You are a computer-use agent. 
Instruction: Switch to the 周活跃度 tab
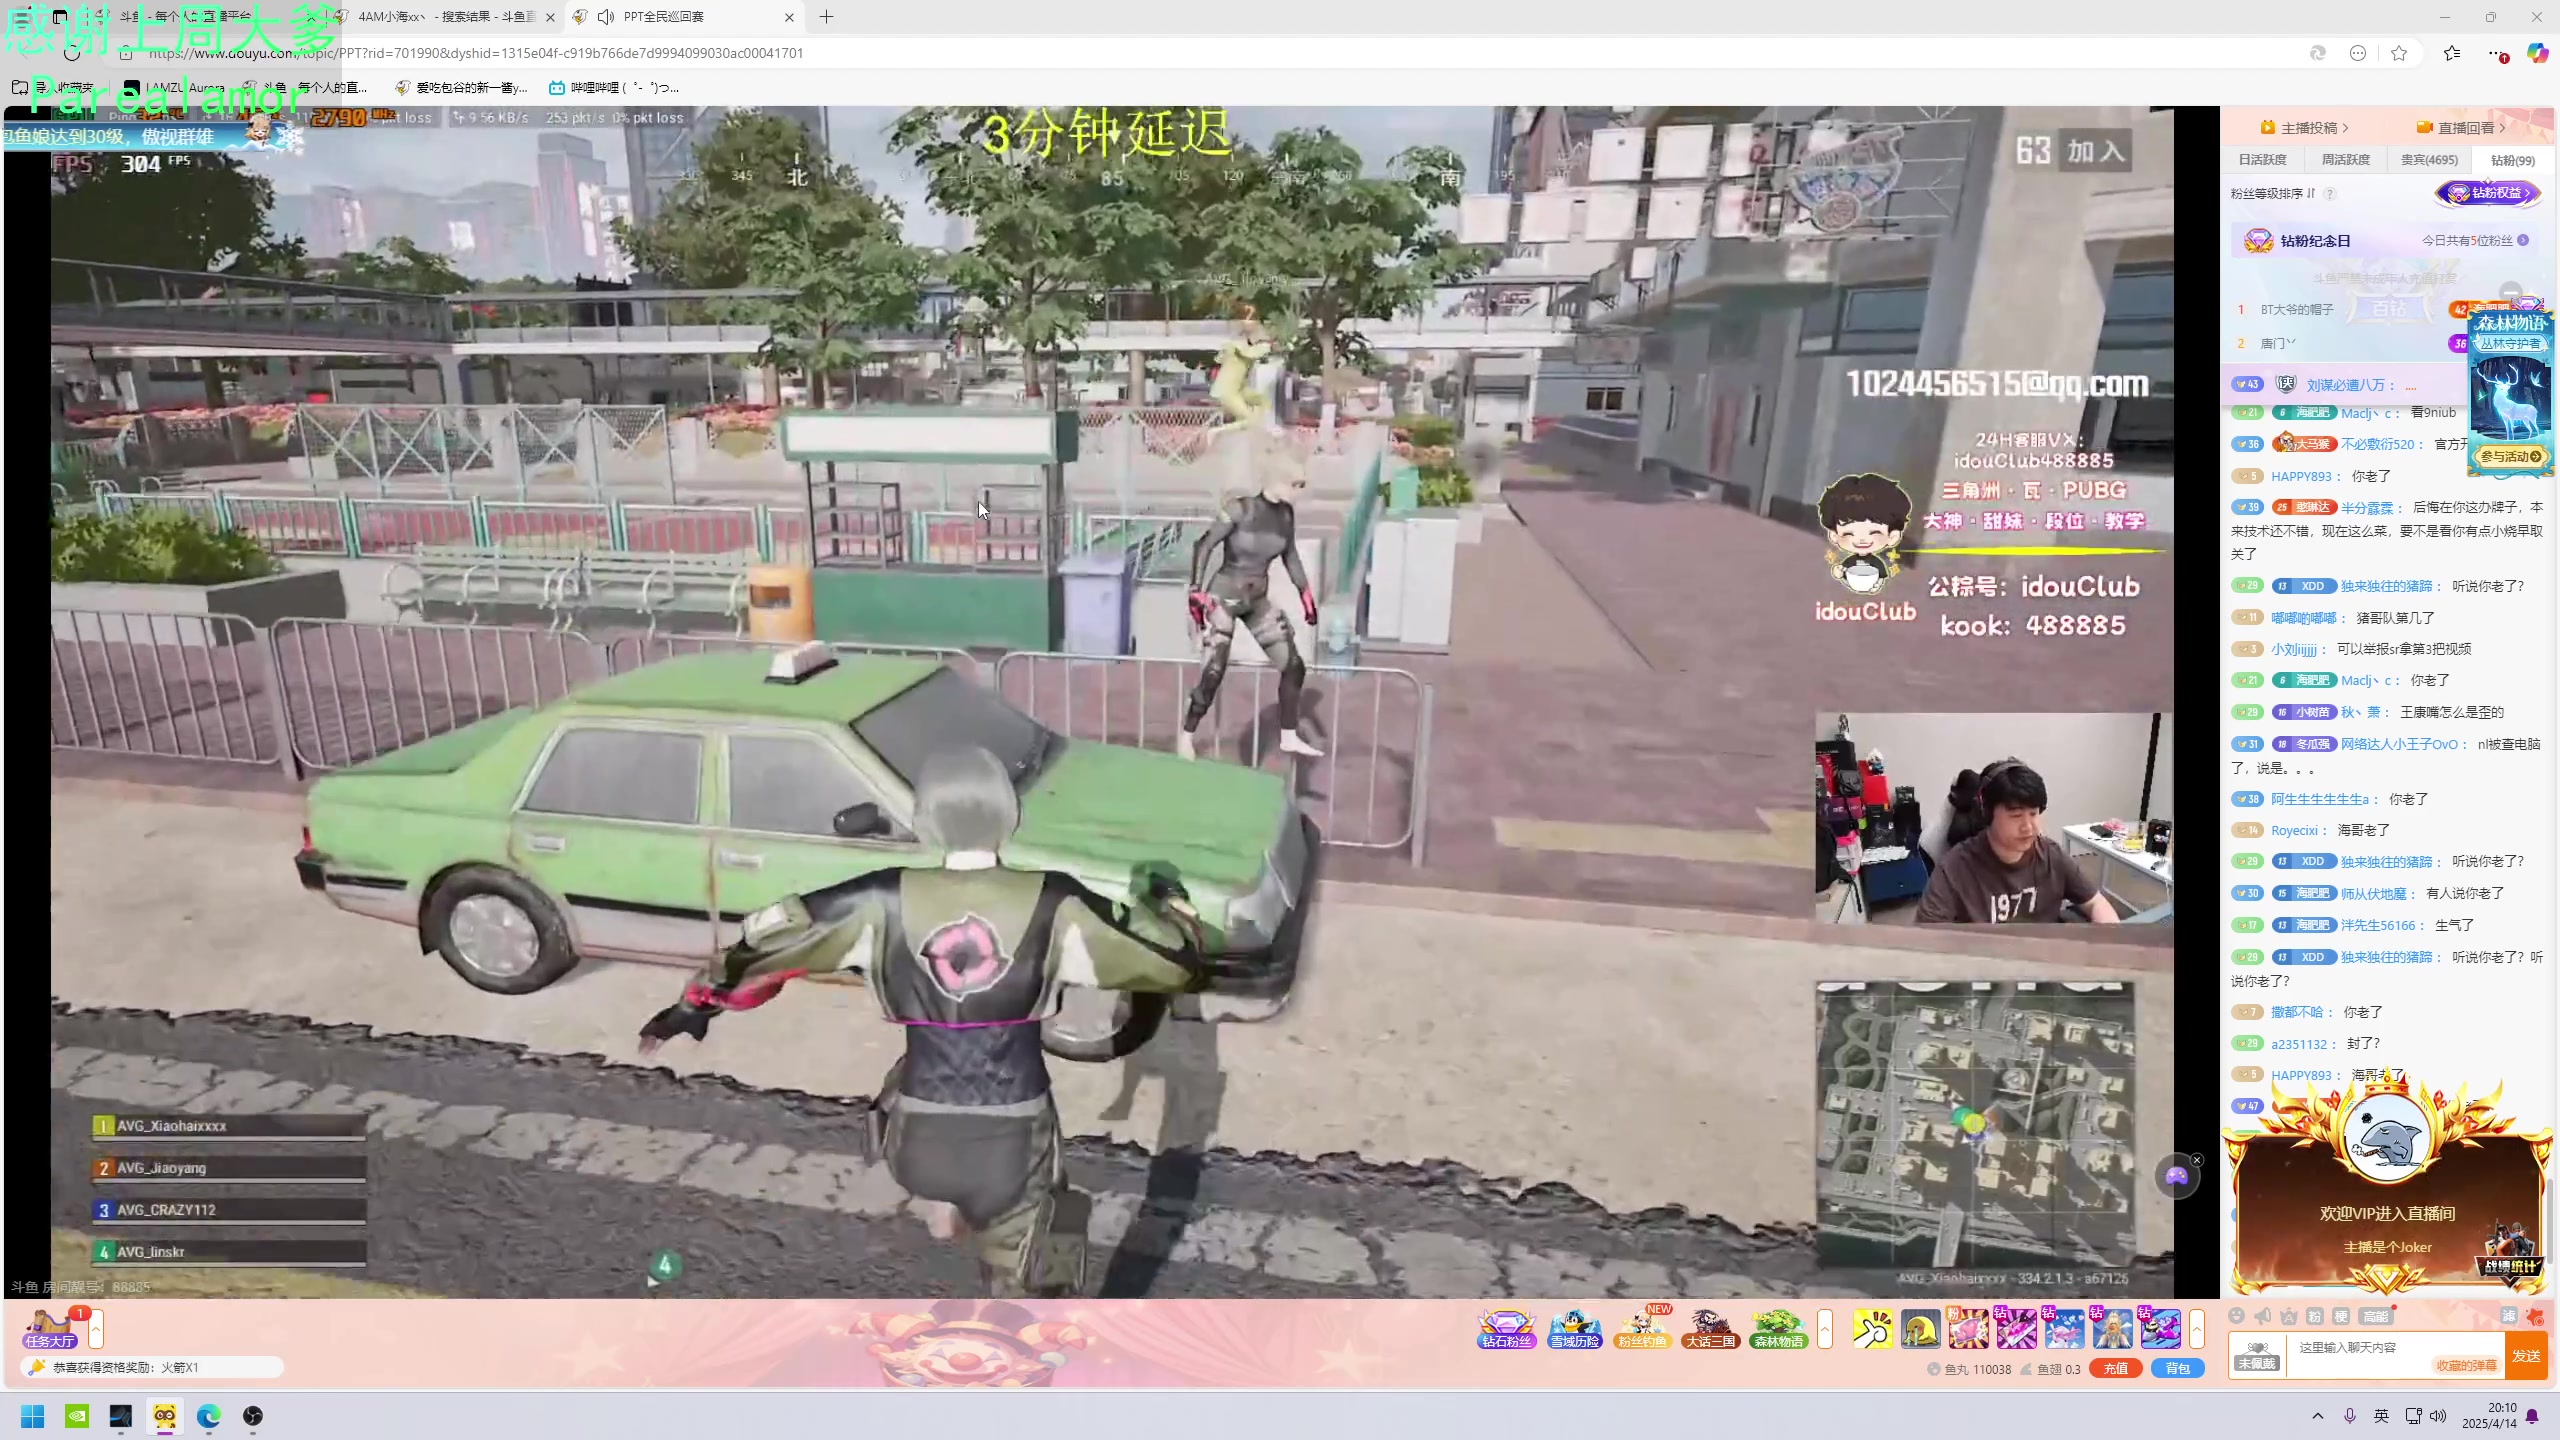pyautogui.click(x=2345, y=160)
